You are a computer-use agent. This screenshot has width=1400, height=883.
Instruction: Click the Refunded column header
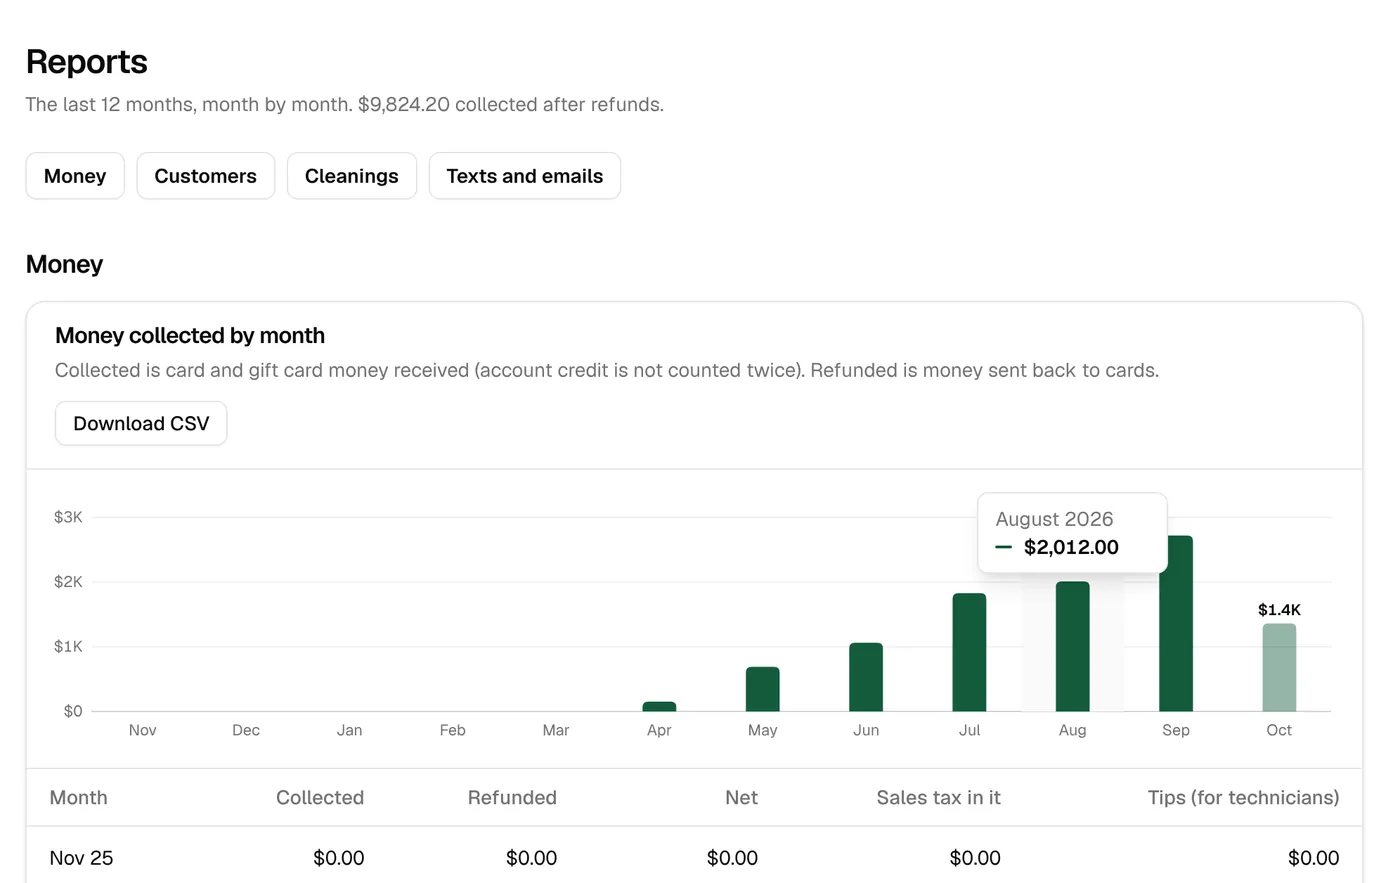(512, 797)
